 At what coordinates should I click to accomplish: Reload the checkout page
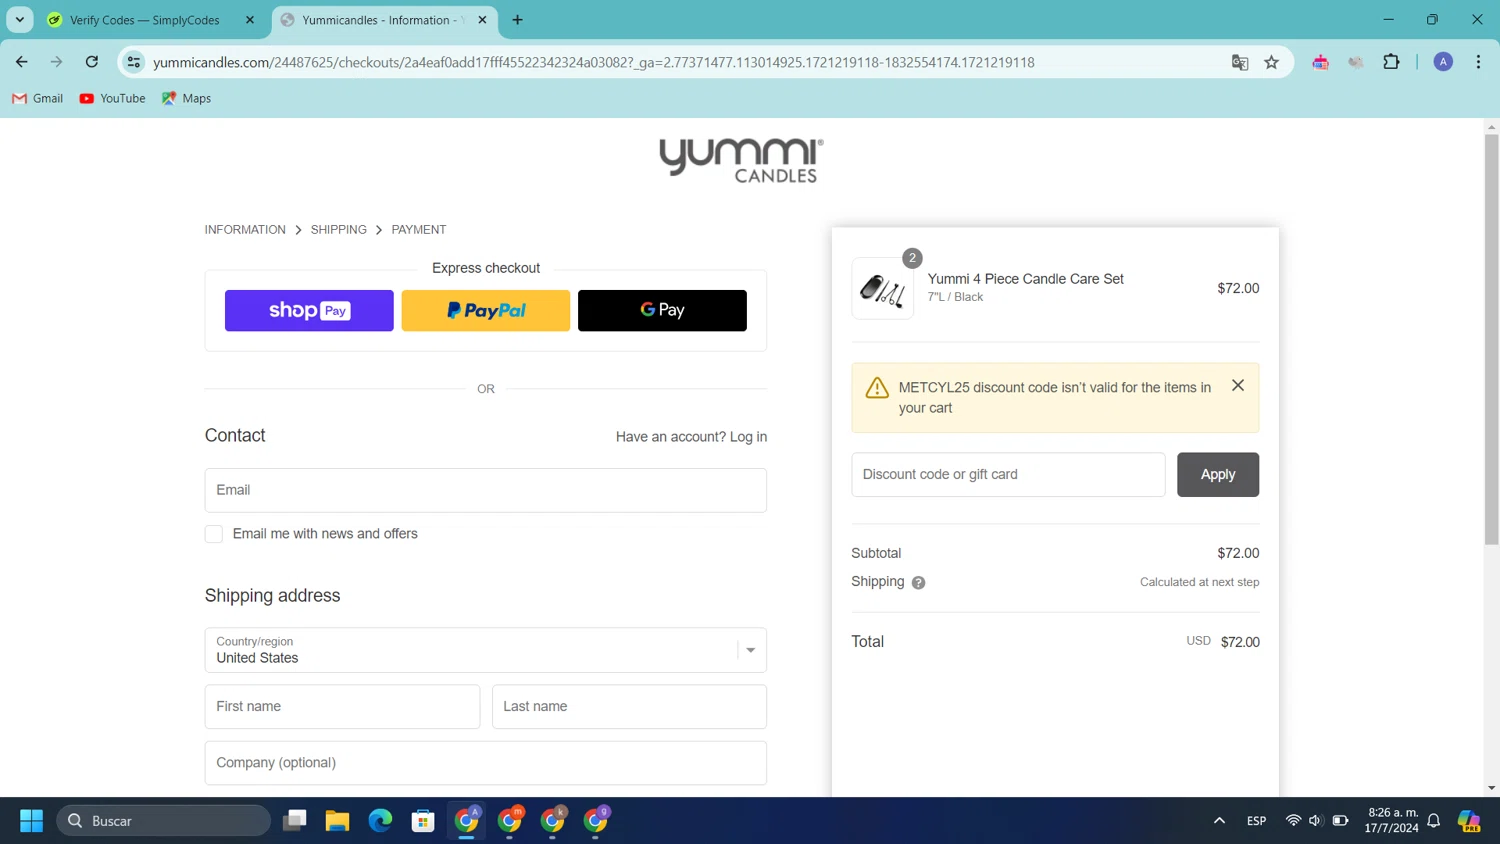tap(92, 62)
